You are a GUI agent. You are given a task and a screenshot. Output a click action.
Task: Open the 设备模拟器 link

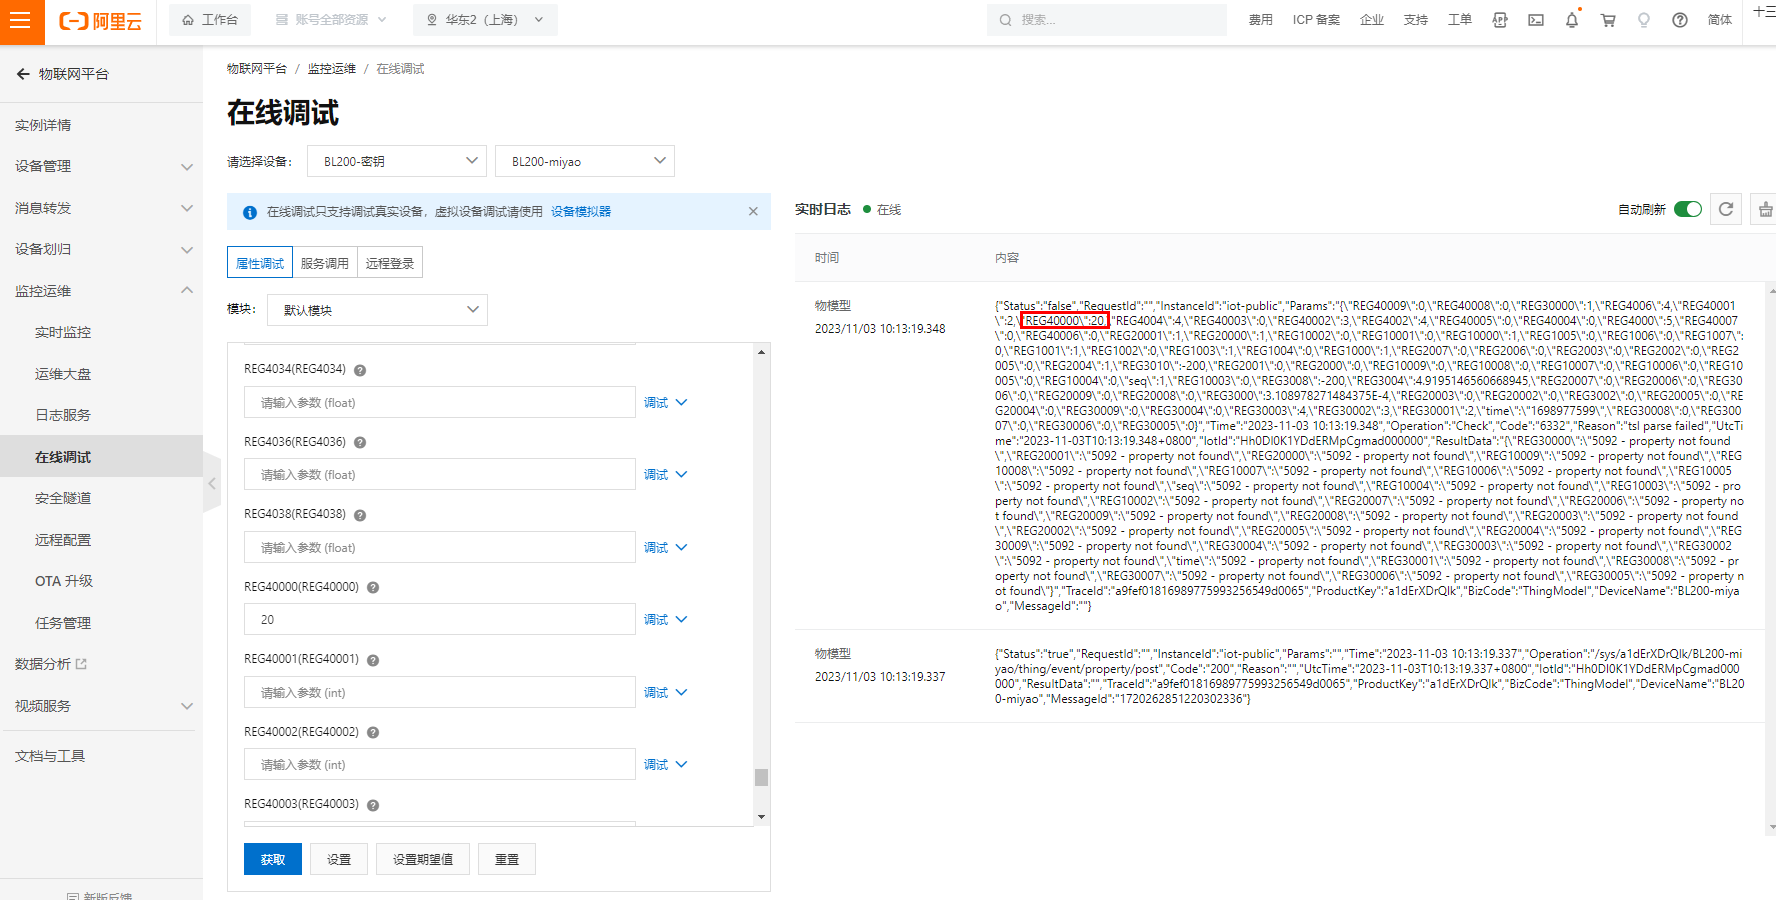pyautogui.click(x=581, y=212)
